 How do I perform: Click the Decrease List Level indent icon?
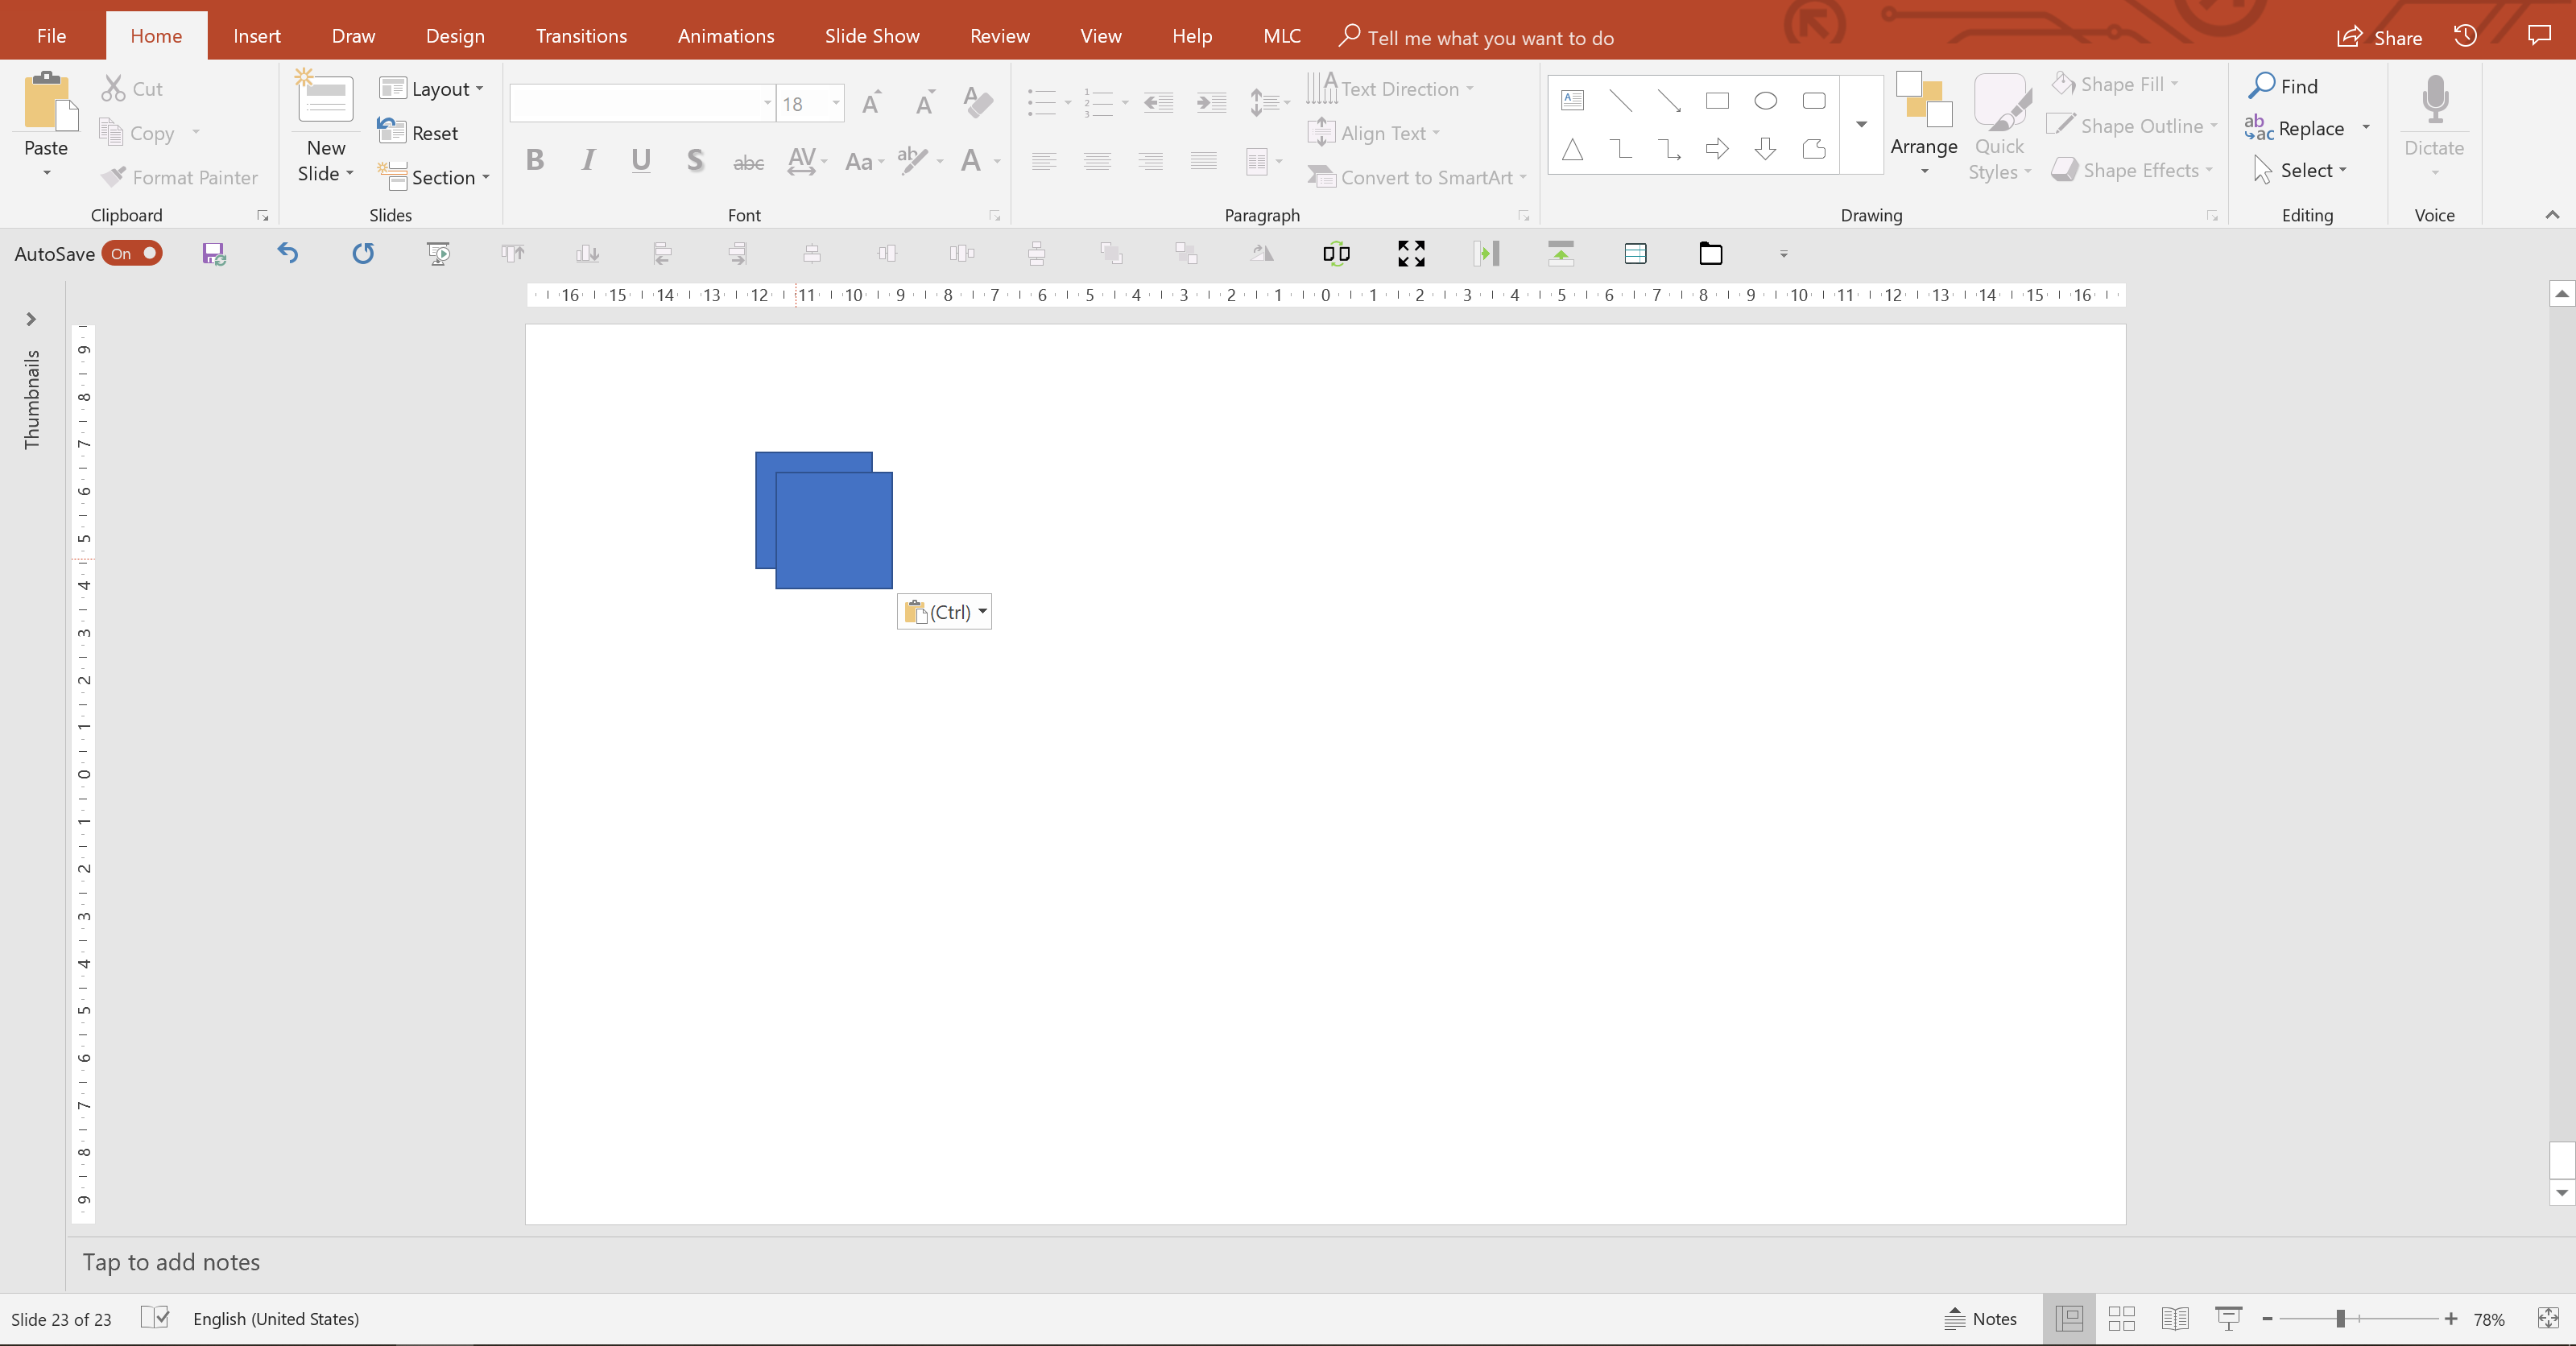1158,102
